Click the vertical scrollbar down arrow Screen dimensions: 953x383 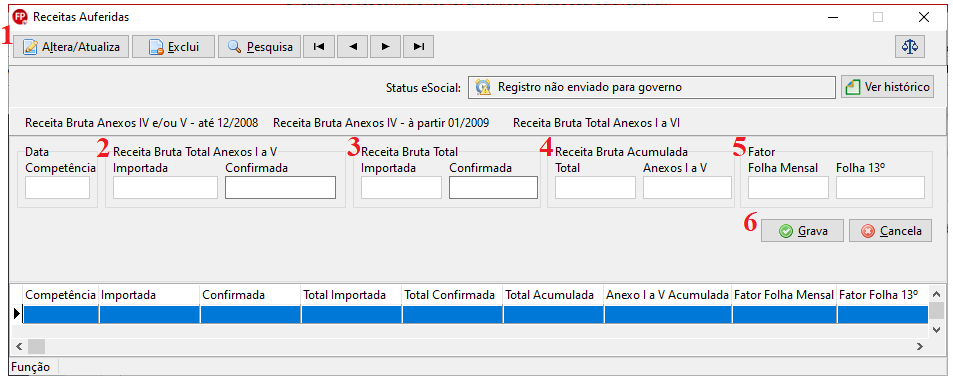click(x=937, y=330)
